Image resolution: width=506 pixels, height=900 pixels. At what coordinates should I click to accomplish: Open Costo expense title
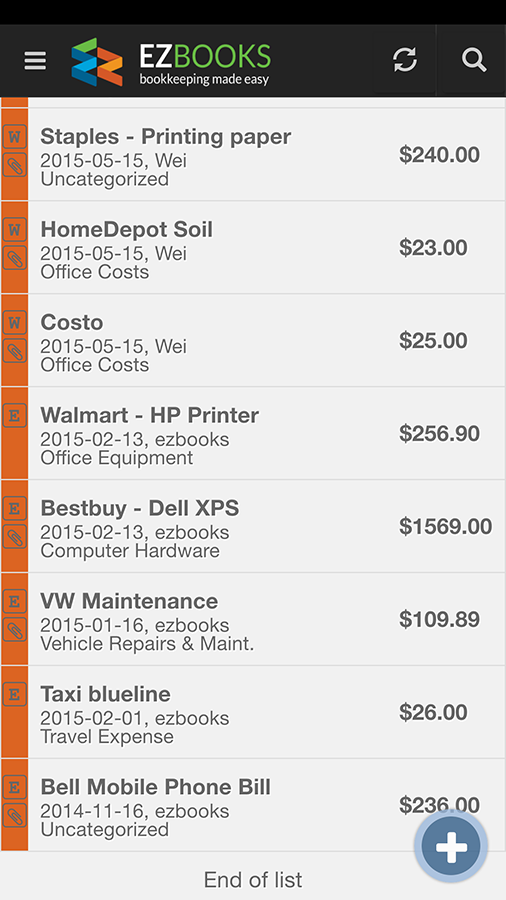pyautogui.click(x=72, y=322)
